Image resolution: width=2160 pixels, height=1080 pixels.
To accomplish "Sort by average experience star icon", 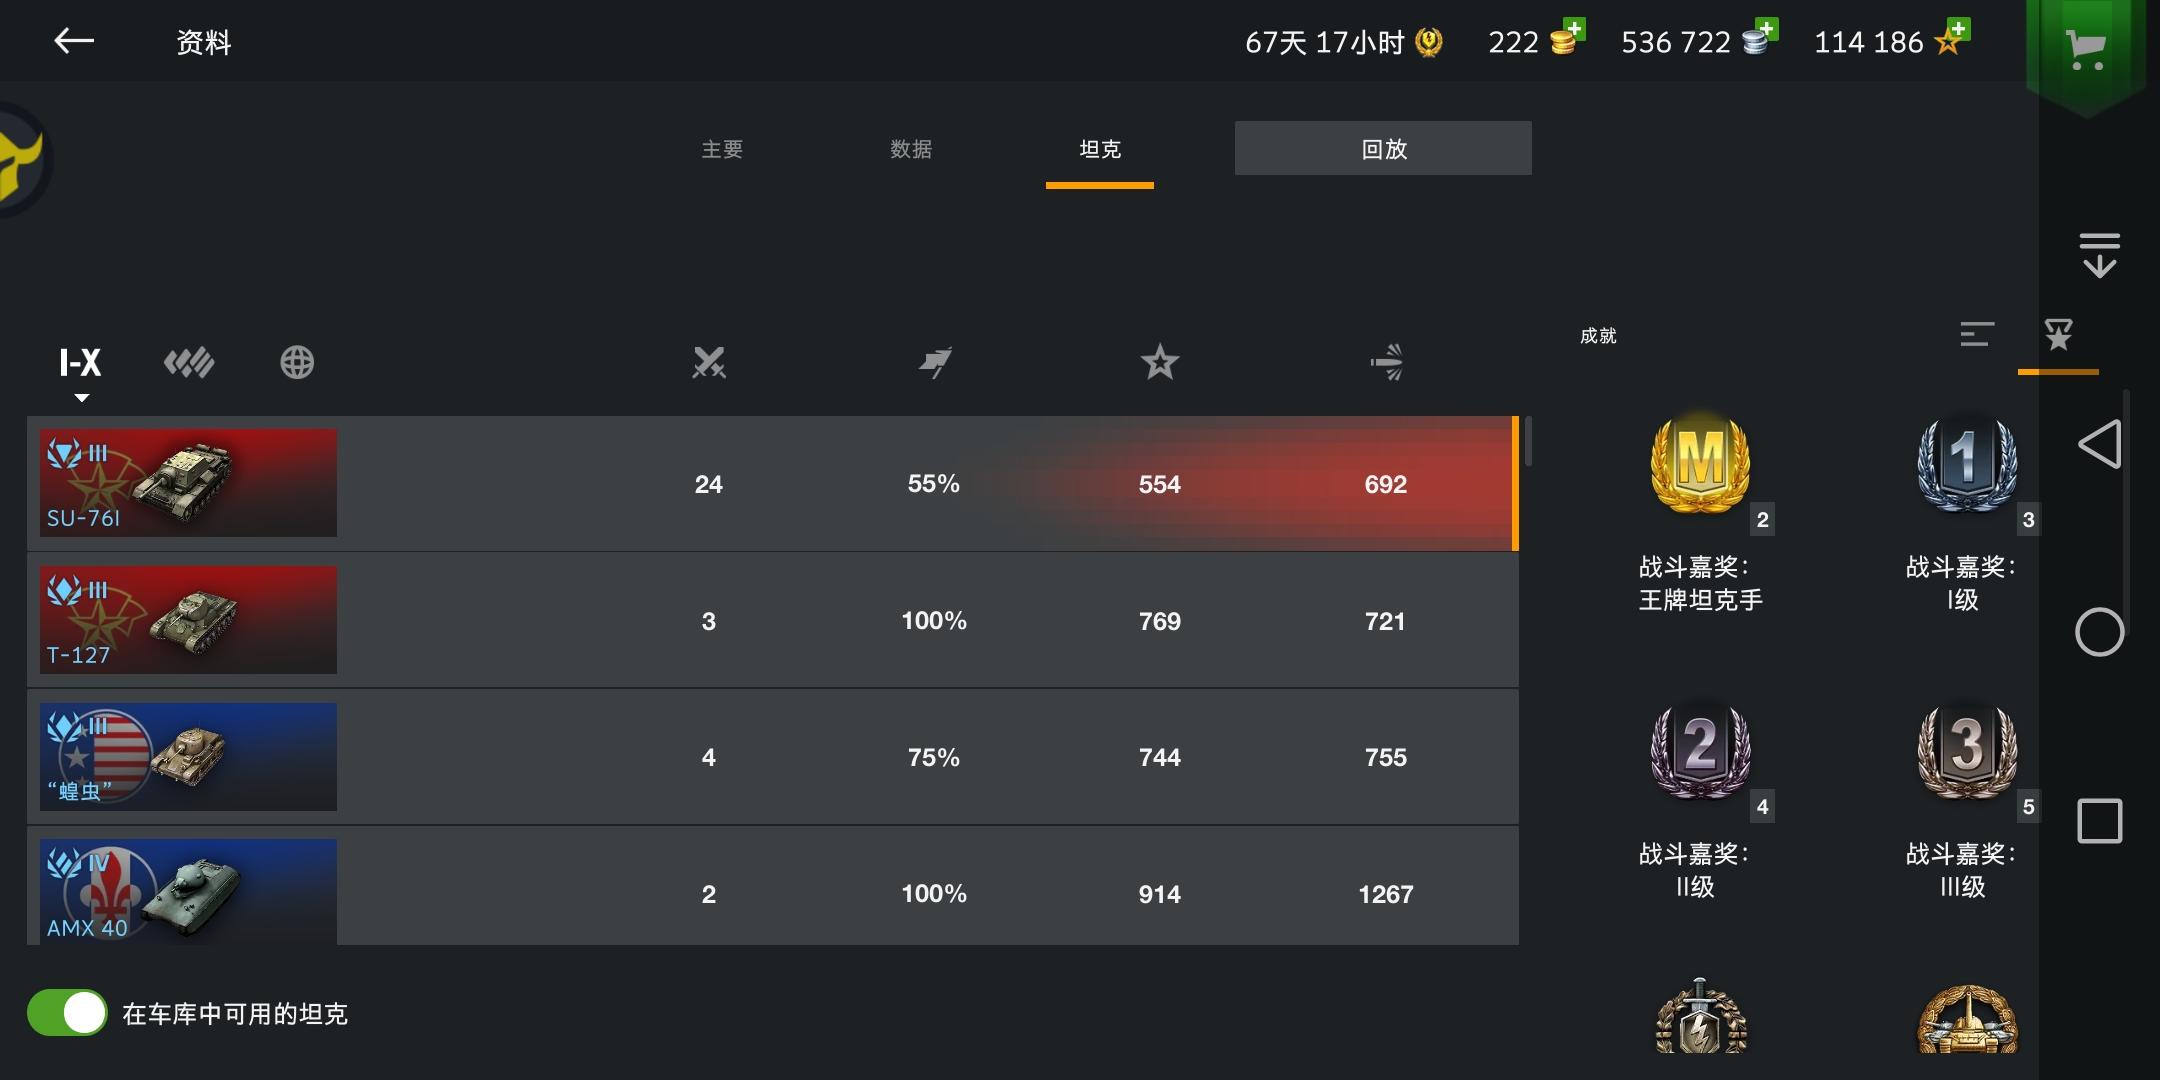I will coord(1160,362).
